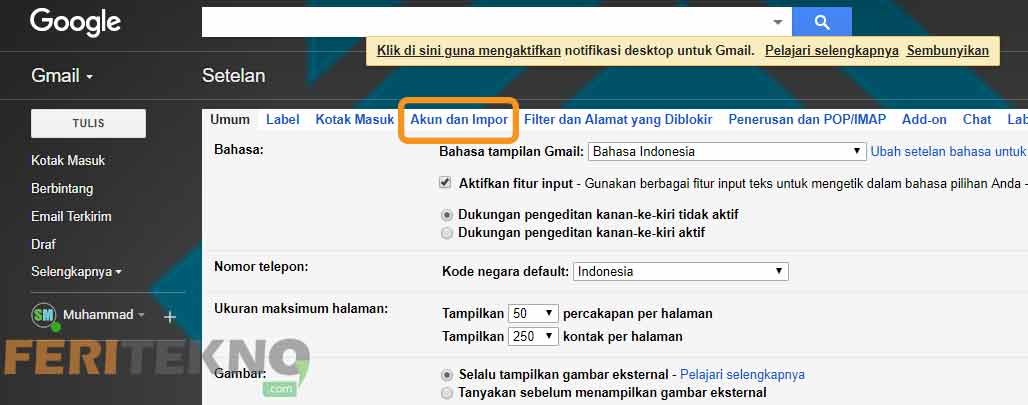Image resolution: width=1028 pixels, height=405 pixels.
Task: Click the blue search magnifier button
Action: click(821, 22)
